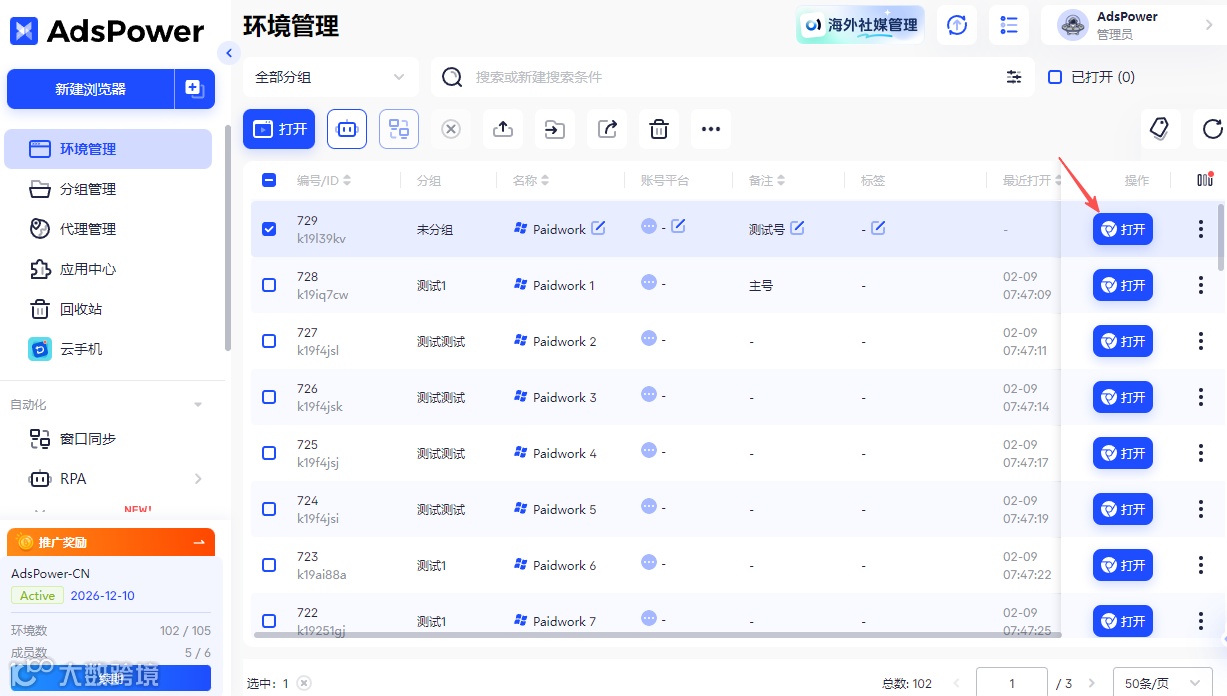Click the tag icon at toolbar right
Screen dimensions: 1227x696
pos(1160,129)
